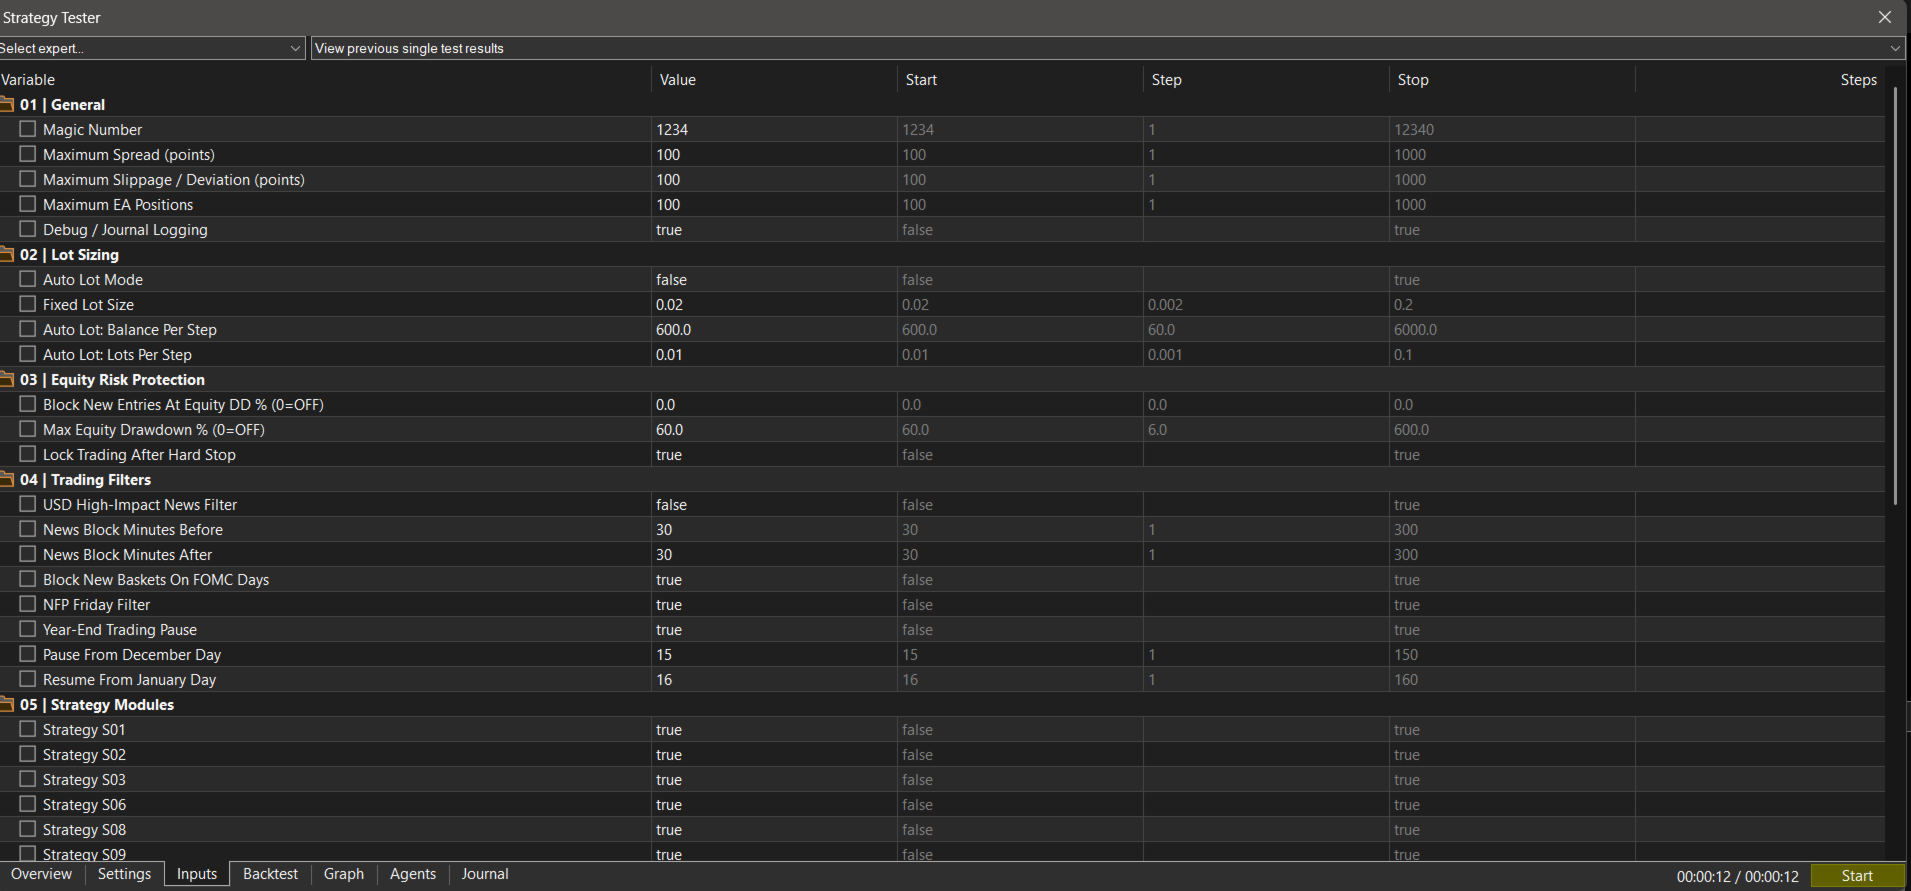The image size is (1911, 891).
Task: Edit Magic Number value 1234
Action: 774,129
